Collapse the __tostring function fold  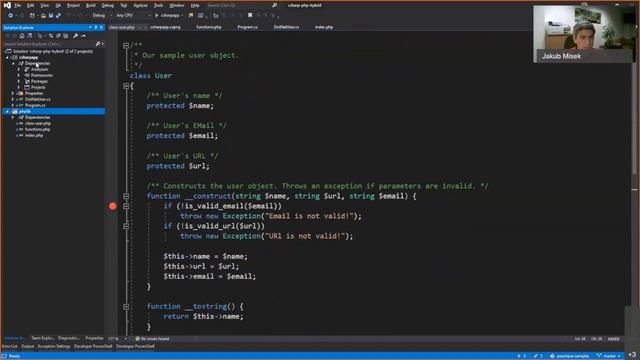click(126, 307)
